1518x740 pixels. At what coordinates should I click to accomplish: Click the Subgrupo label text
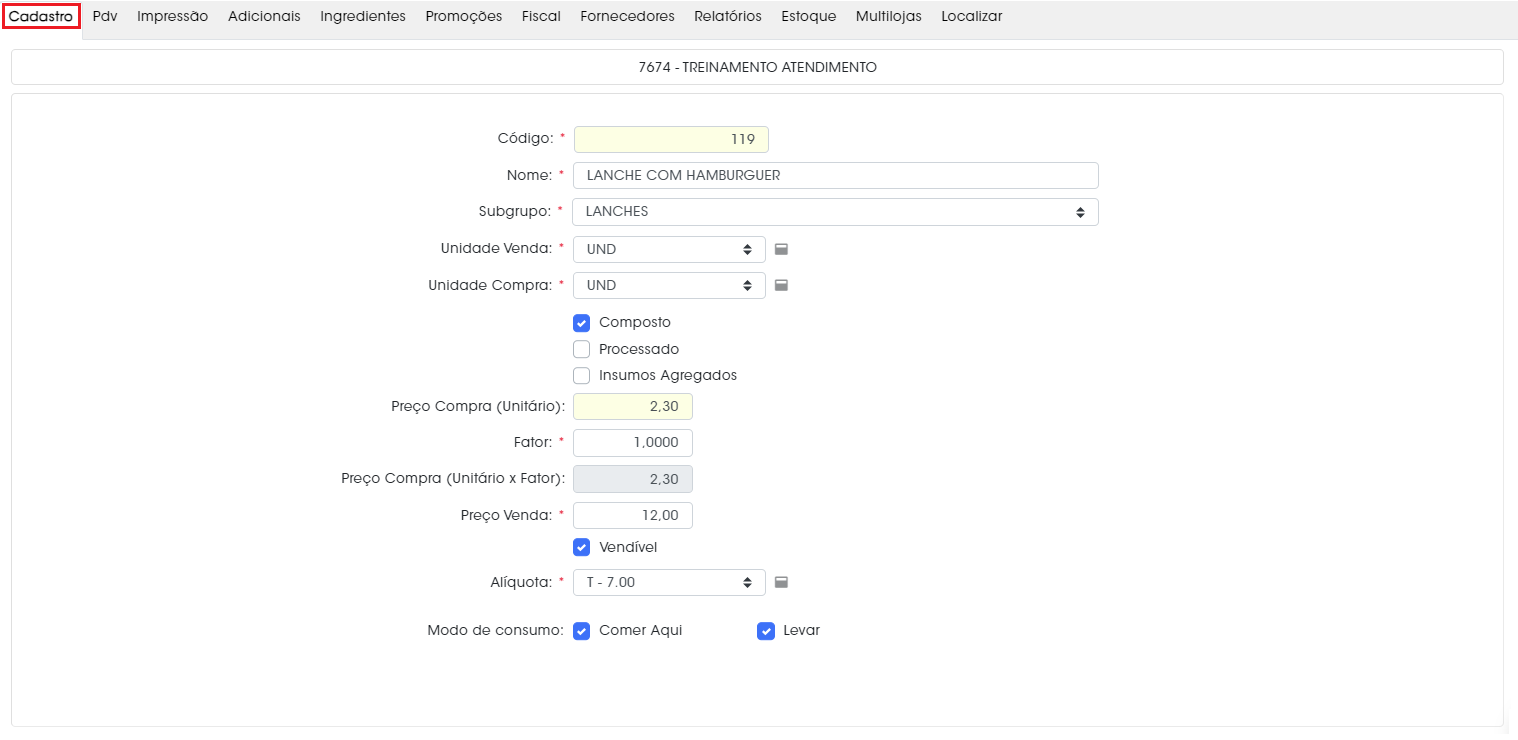click(514, 212)
